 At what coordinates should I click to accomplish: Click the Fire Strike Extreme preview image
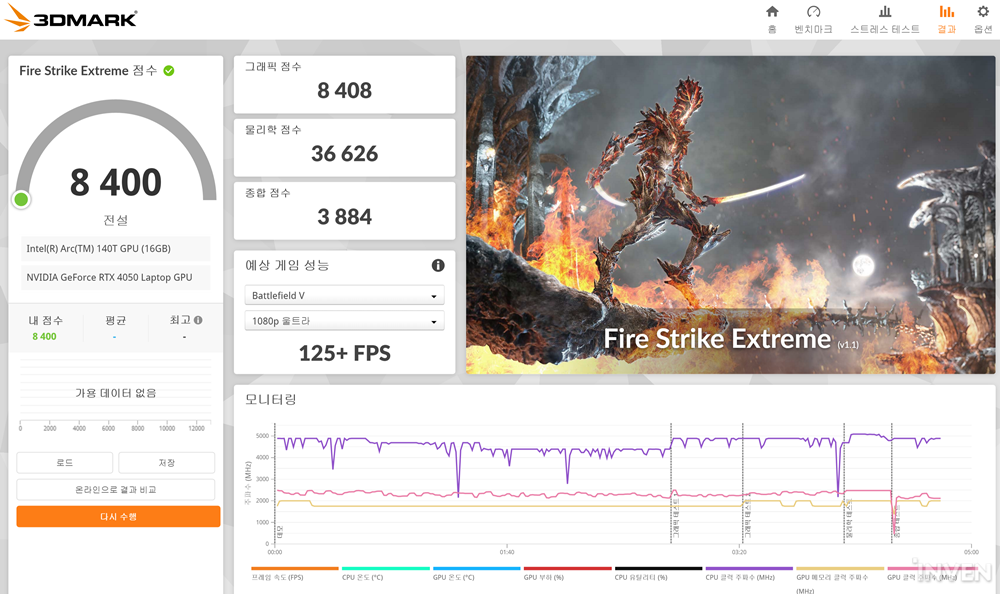click(730, 214)
